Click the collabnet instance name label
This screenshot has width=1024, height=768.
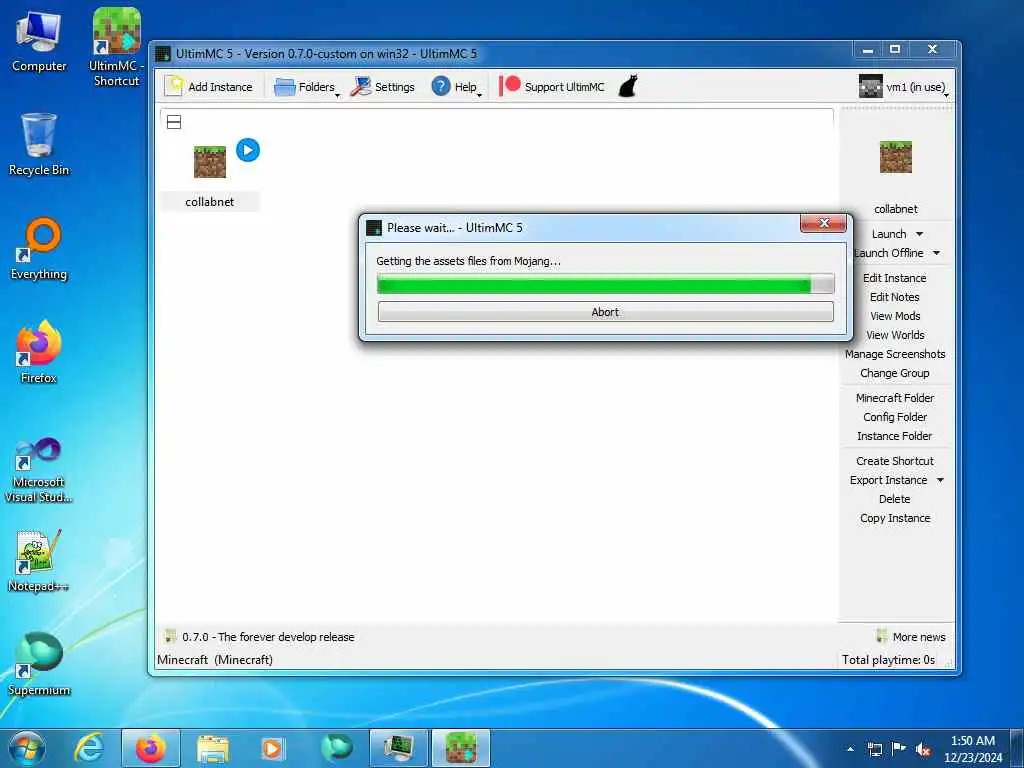click(x=210, y=202)
